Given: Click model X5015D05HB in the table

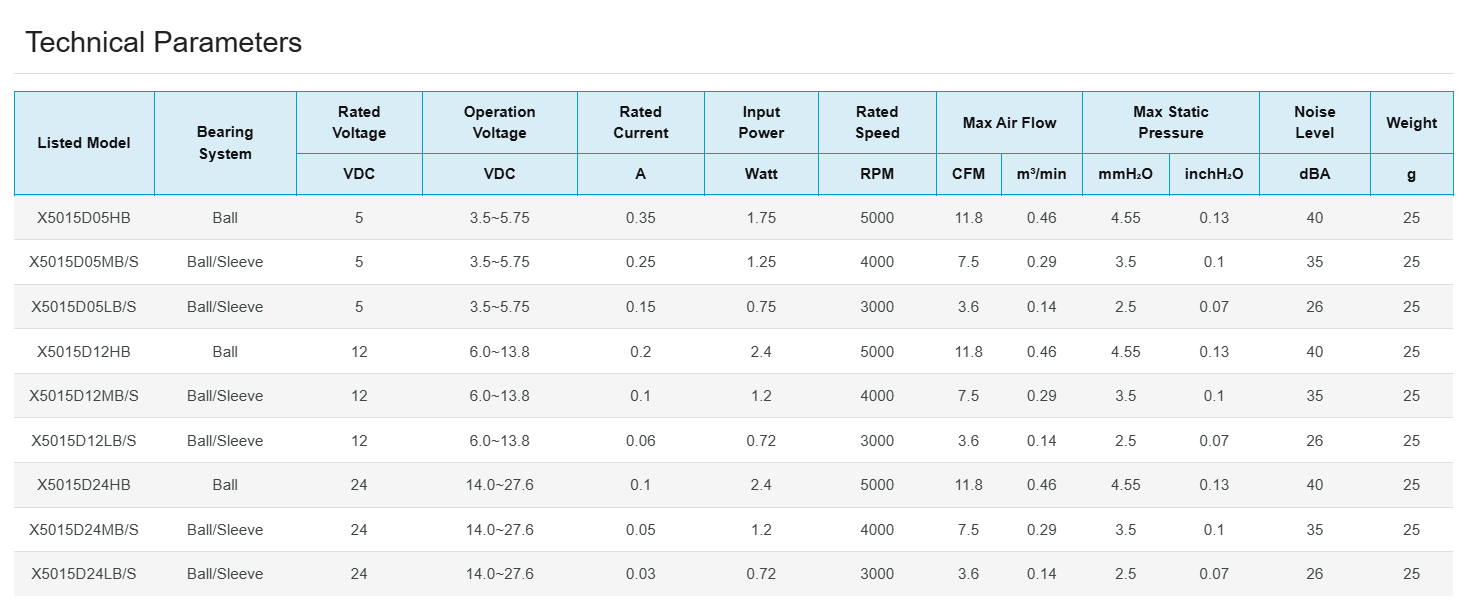Looking at the screenshot, I should [x=84, y=218].
